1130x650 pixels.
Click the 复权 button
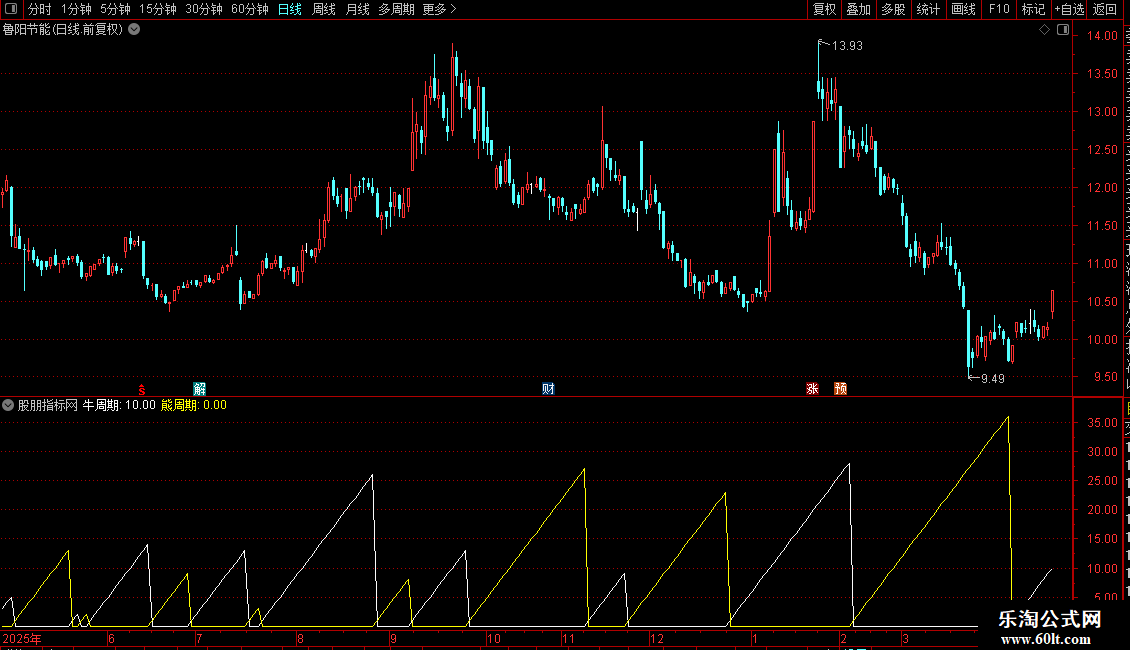[x=824, y=9]
